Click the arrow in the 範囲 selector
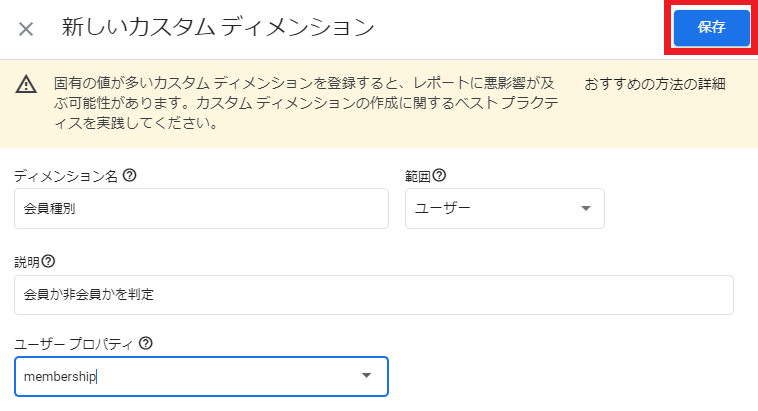Screen dimensions: 758x411 point(585,208)
